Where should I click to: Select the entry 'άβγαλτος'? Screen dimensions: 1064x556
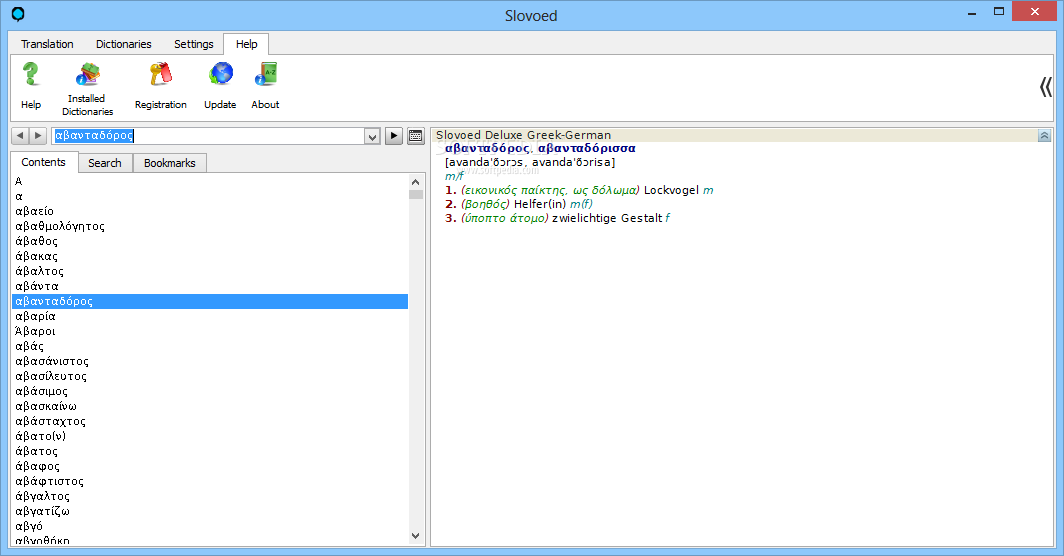pyautogui.click(x=210, y=496)
